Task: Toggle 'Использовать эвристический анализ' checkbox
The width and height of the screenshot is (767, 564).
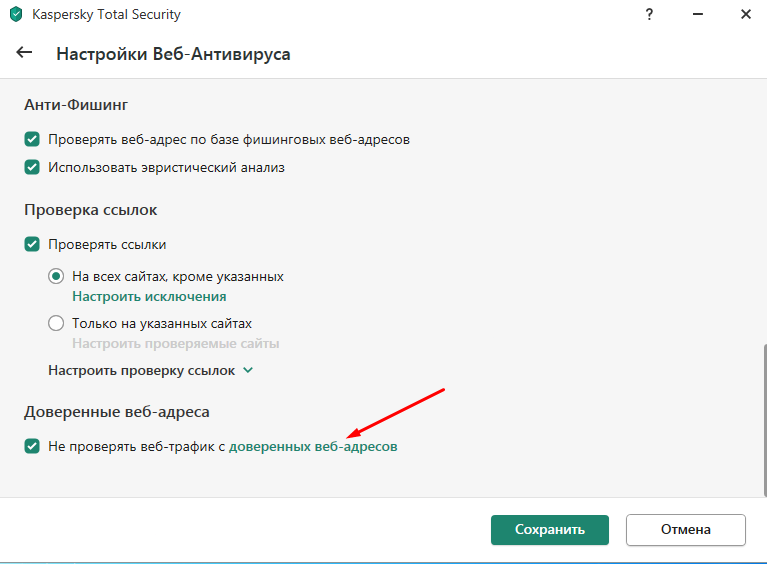Action: 32,167
